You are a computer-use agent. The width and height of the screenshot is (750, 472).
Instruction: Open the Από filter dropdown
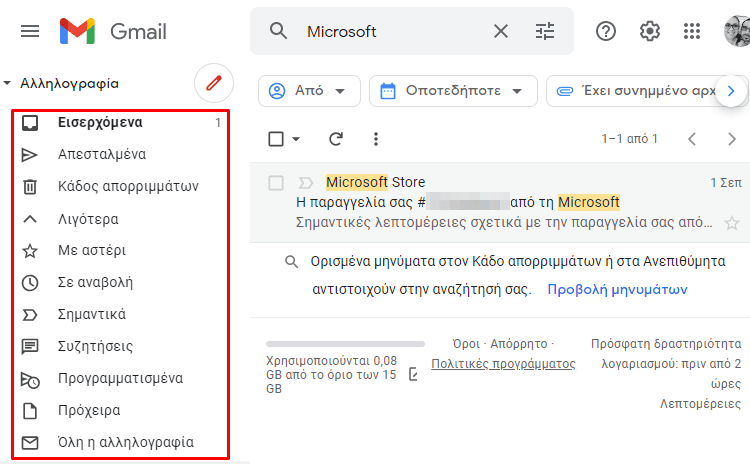[309, 91]
